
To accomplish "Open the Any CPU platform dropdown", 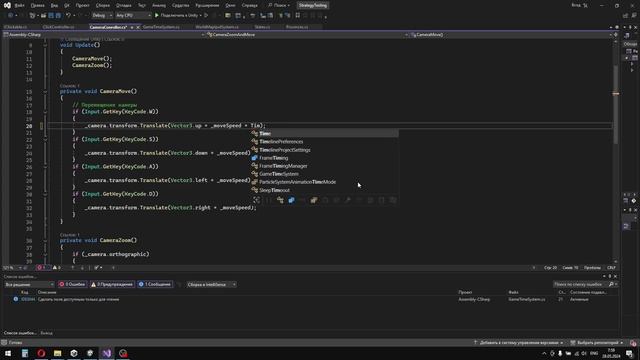I will (133, 16).
